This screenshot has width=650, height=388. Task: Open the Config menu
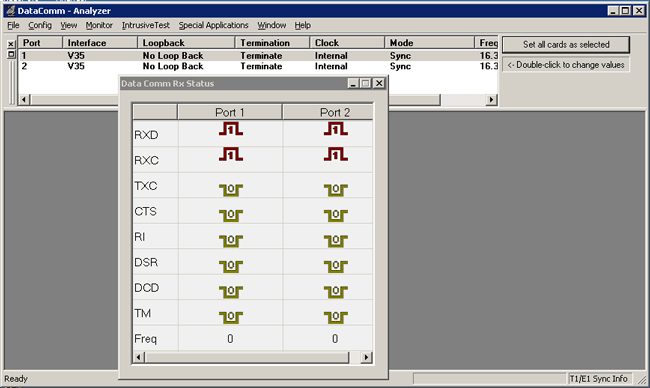pos(40,25)
